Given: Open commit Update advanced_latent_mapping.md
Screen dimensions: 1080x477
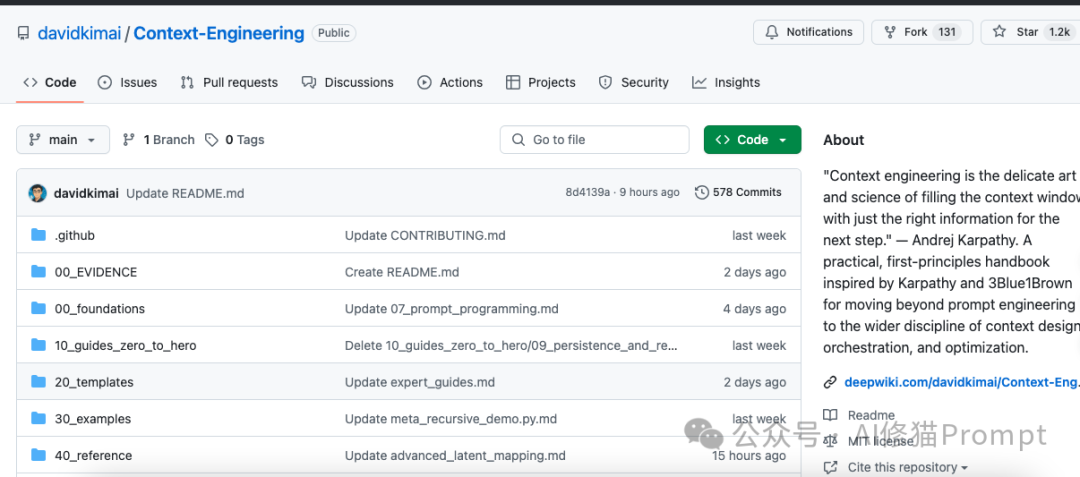Looking at the screenshot, I should [455, 456].
